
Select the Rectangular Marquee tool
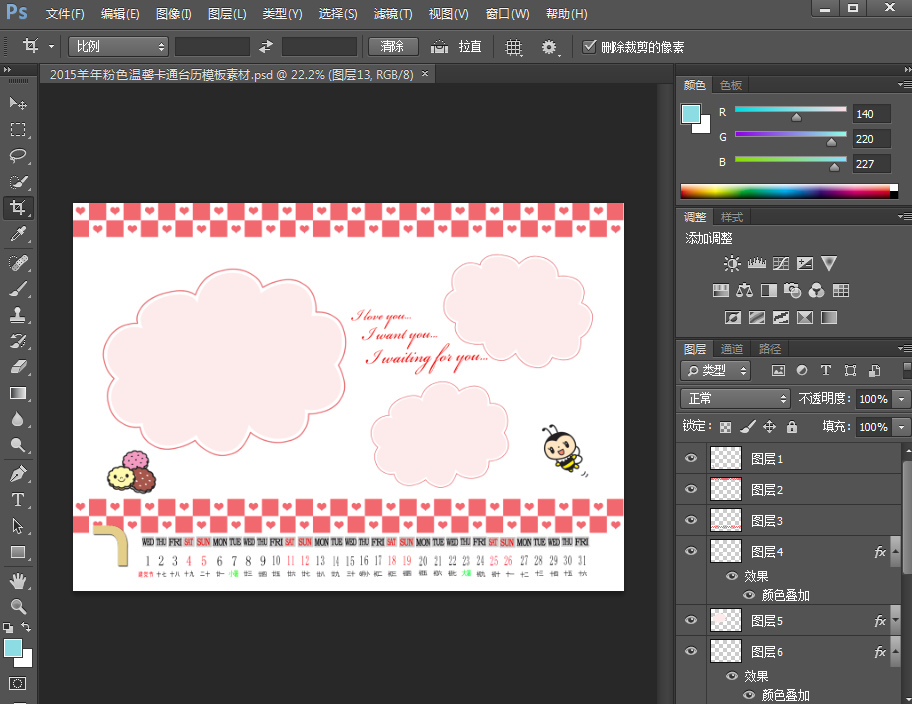click(x=18, y=130)
